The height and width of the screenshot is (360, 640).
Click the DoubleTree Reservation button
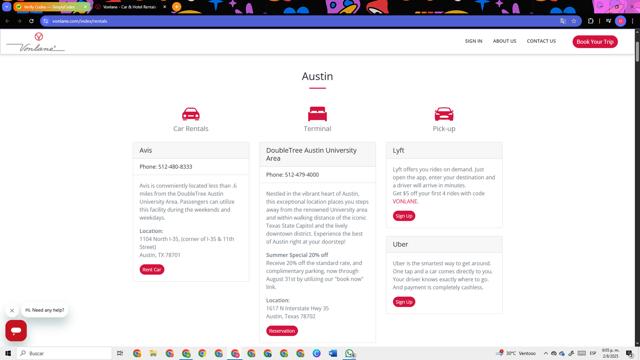[x=282, y=331]
